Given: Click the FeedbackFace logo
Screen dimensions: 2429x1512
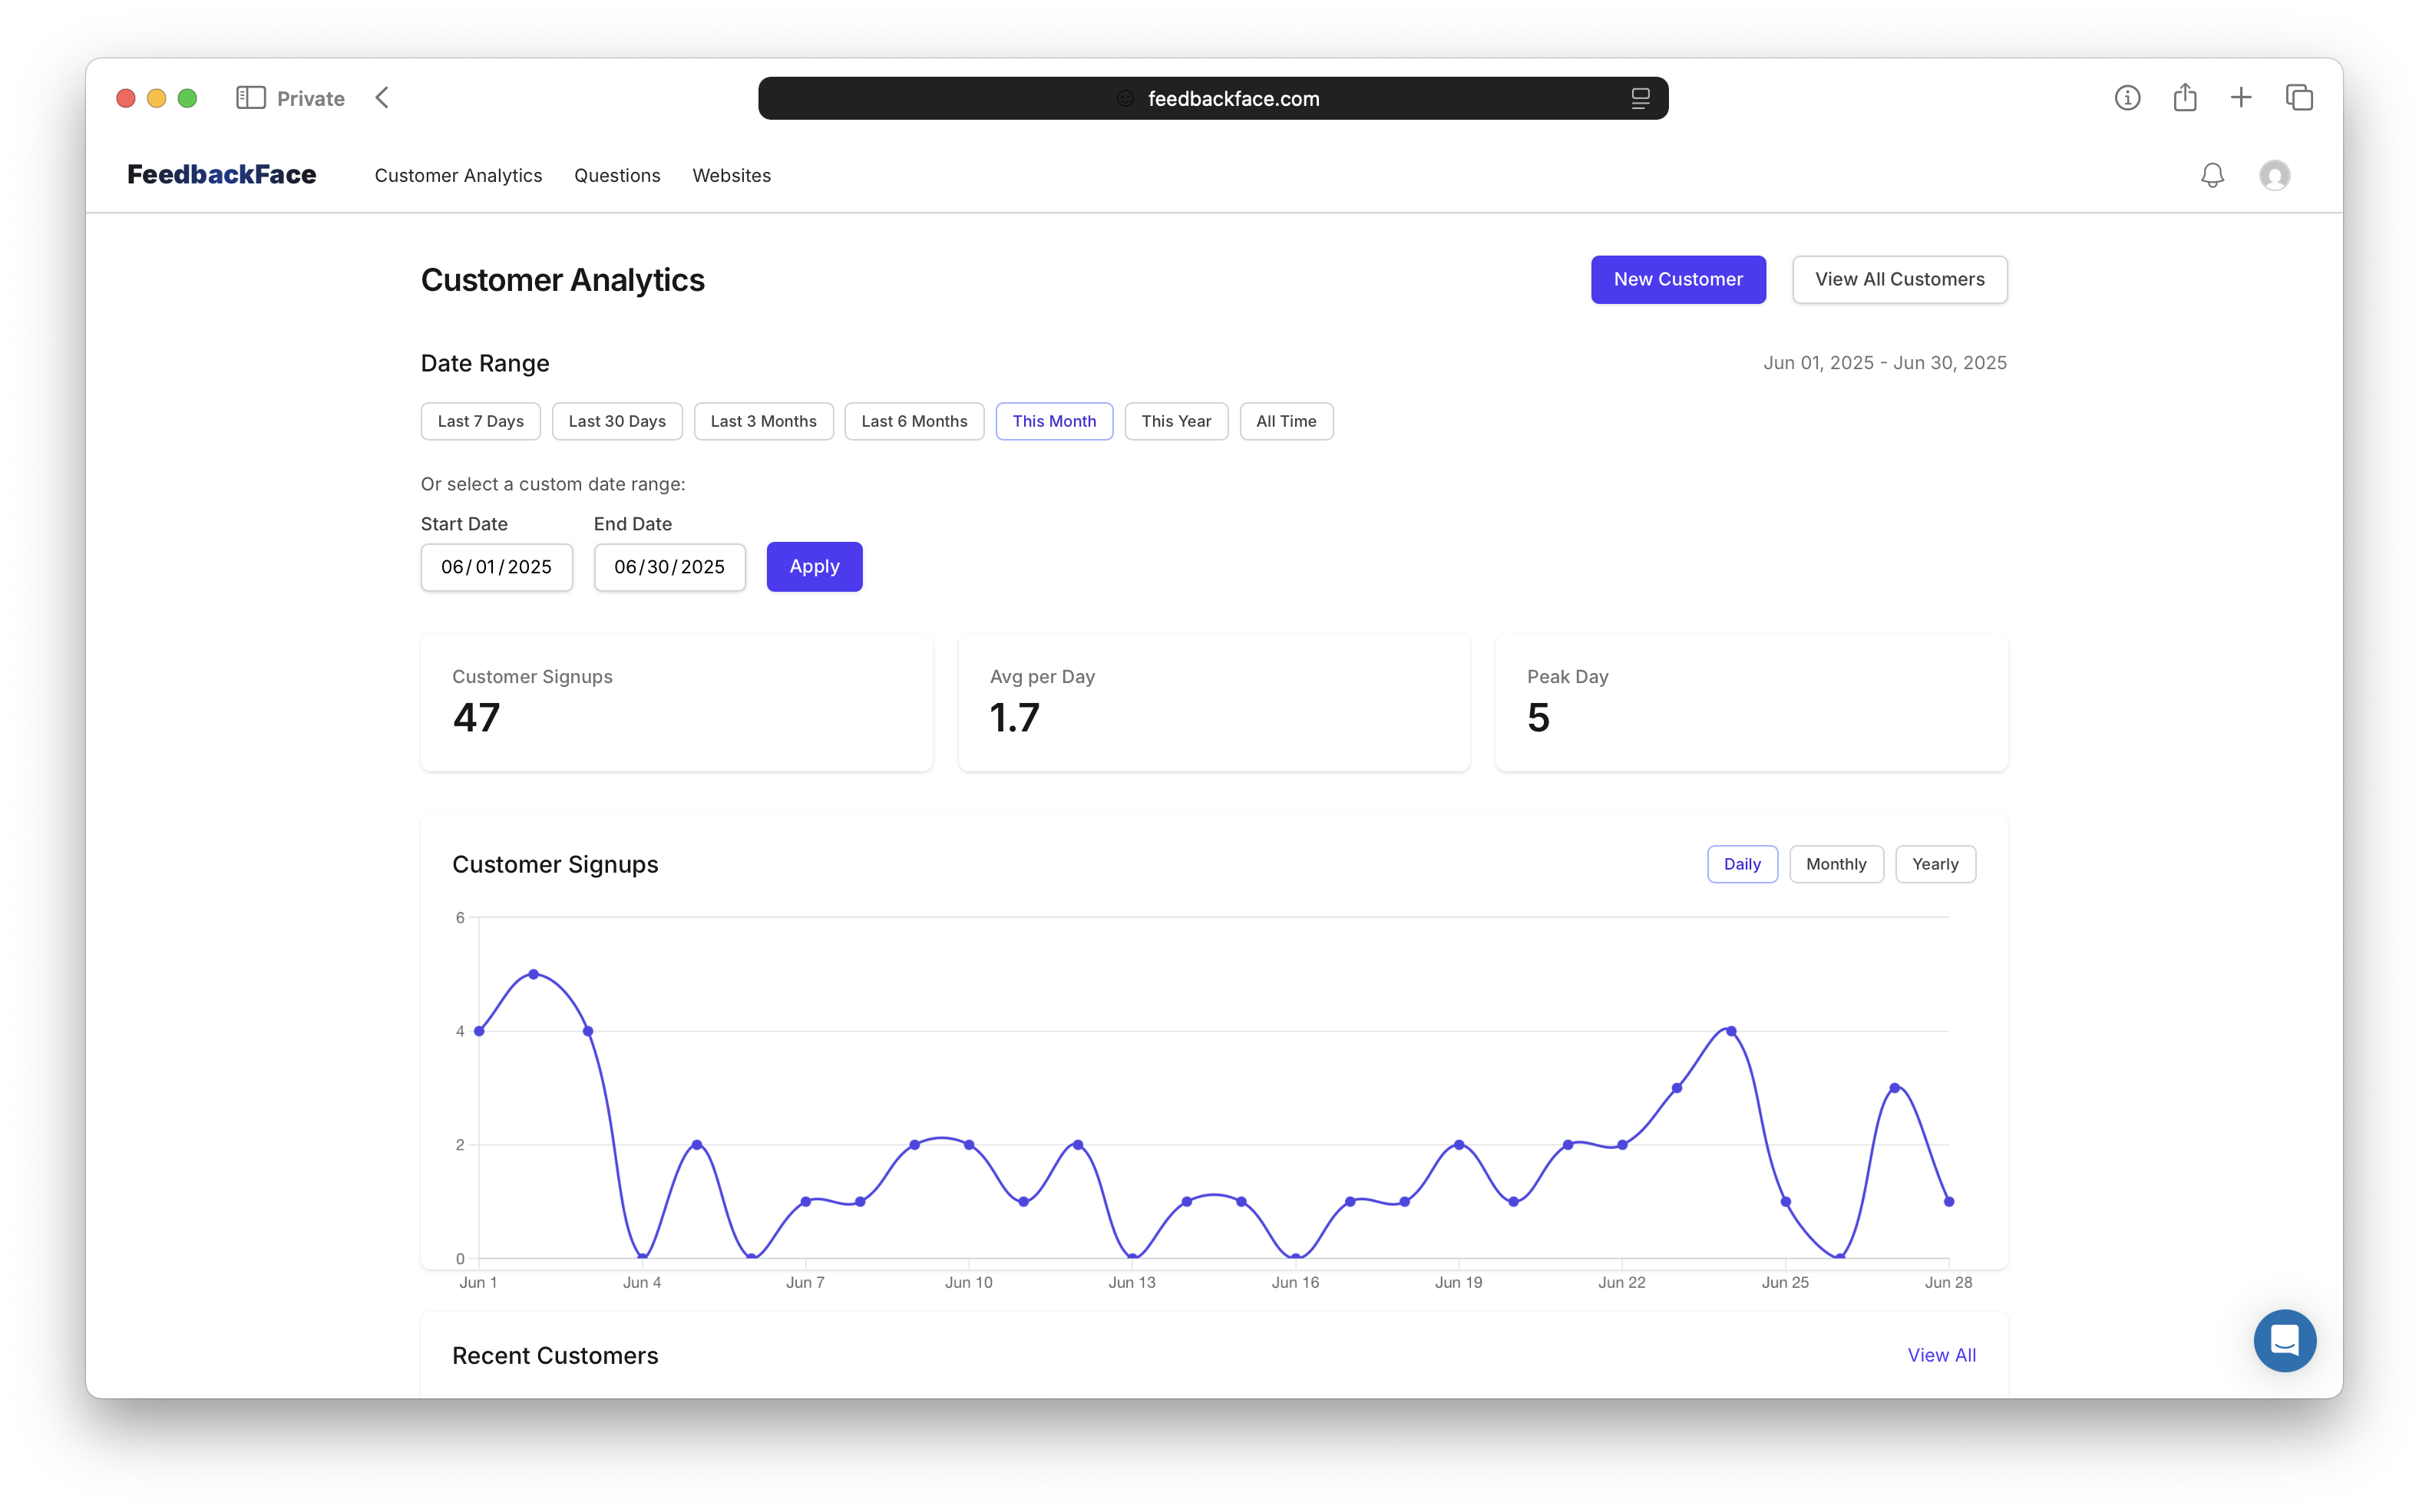Looking at the screenshot, I should tap(222, 175).
